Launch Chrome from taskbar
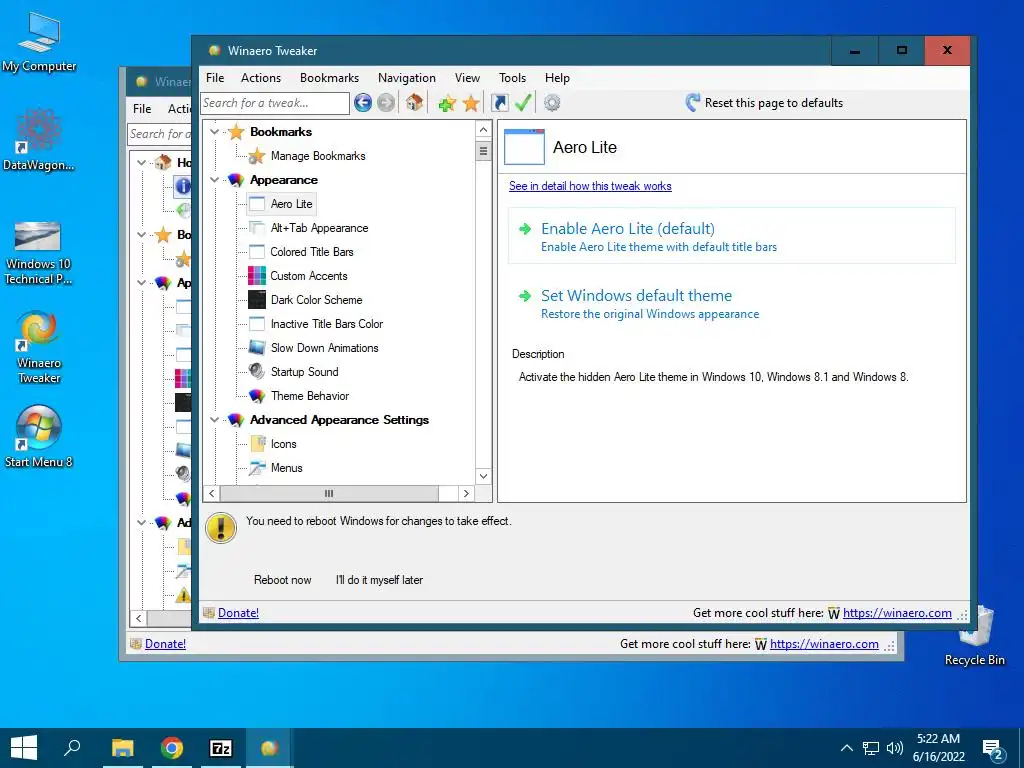The image size is (1024, 768). pos(172,748)
